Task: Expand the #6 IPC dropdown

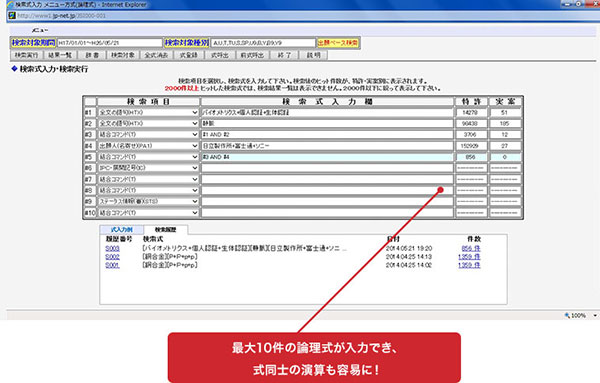Action: (x=194, y=168)
